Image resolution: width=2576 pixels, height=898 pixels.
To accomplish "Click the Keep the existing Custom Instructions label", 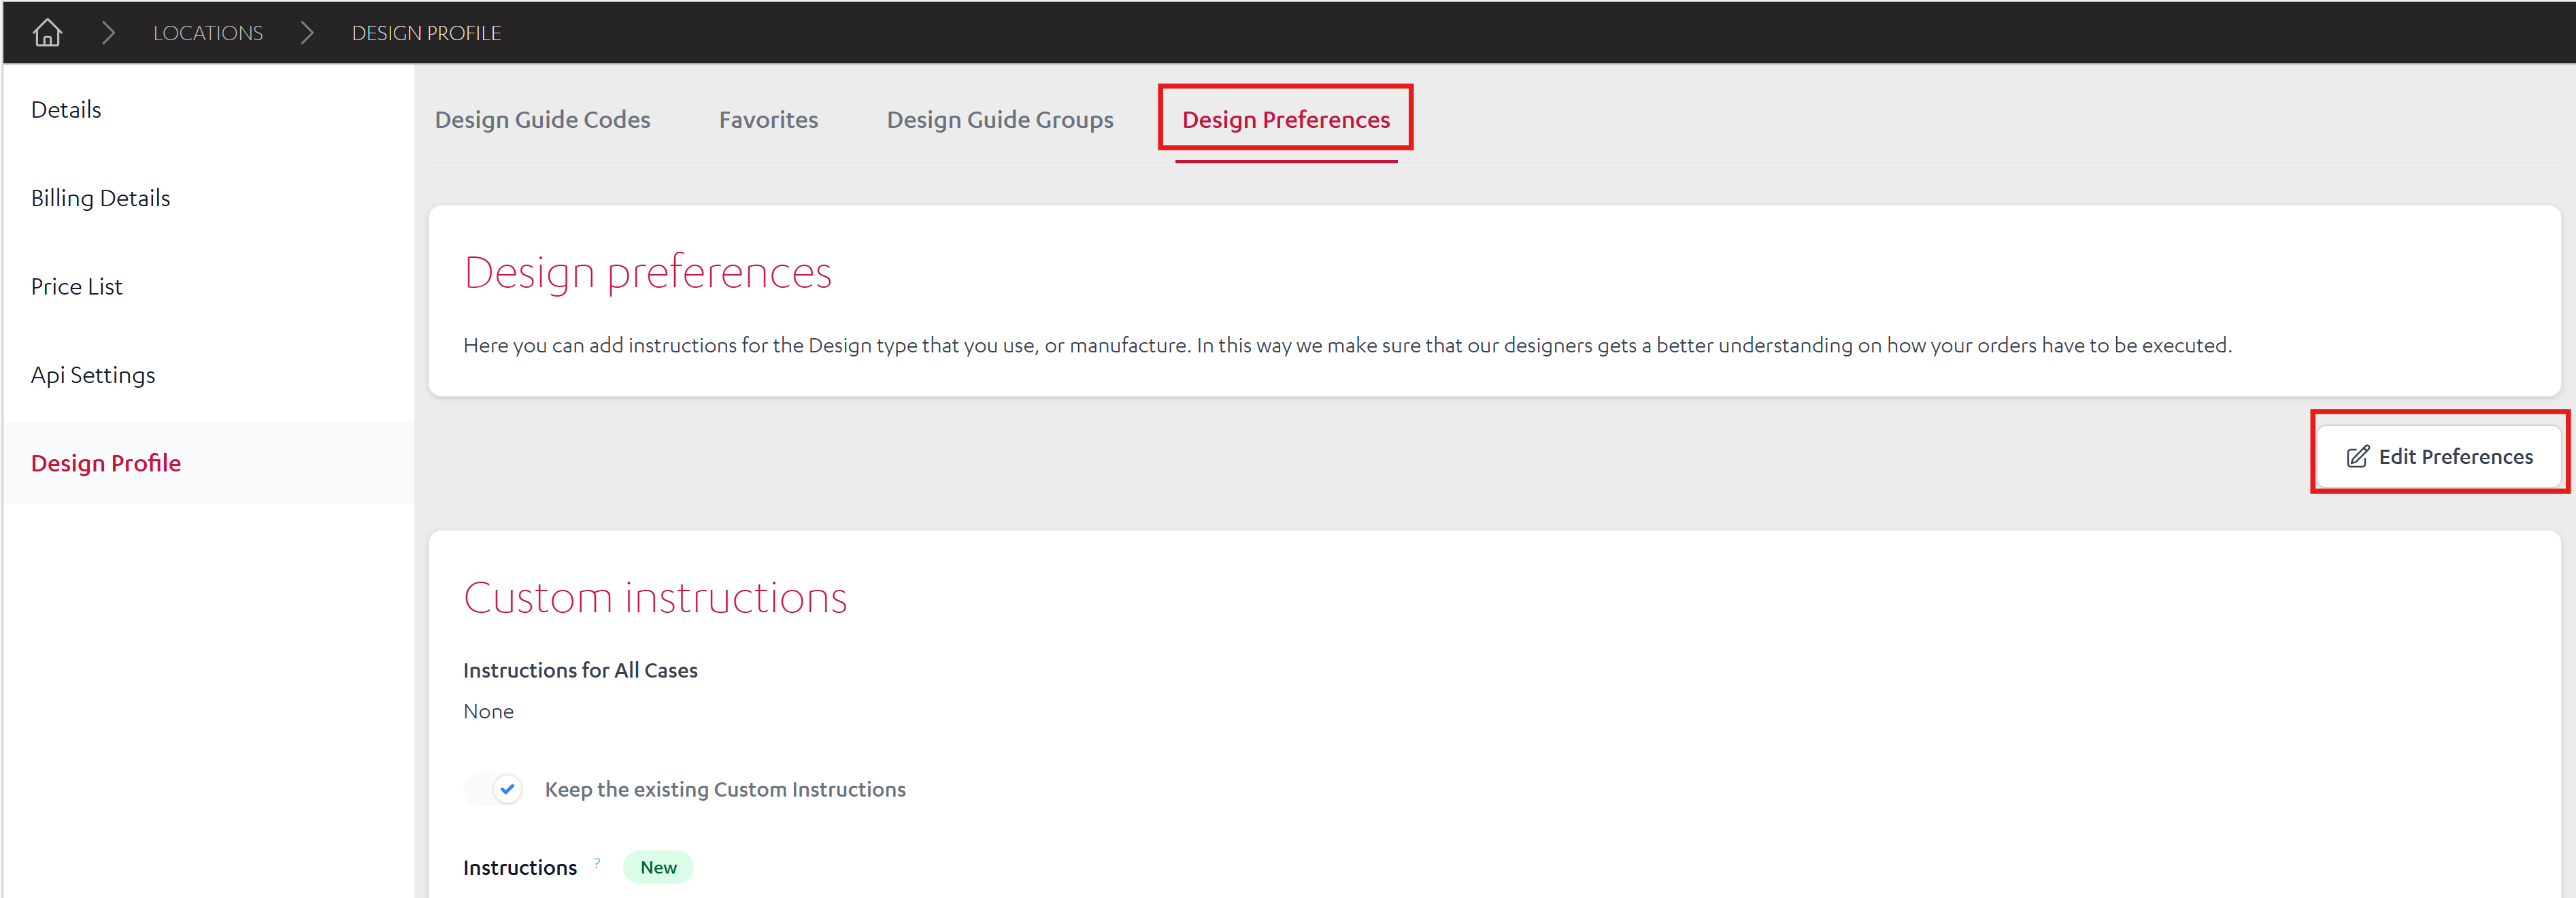I will pyautogui.click(x=725, y=789).
